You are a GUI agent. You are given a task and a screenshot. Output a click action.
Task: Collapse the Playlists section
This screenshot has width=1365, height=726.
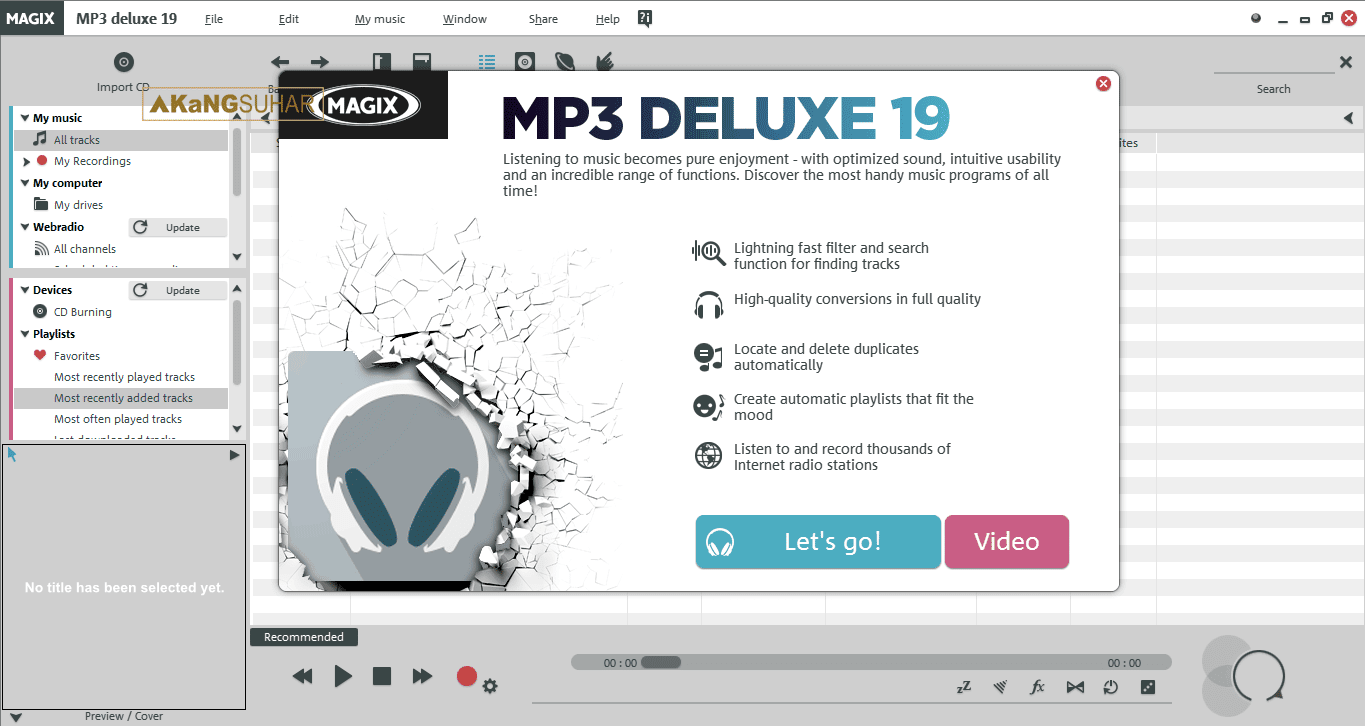tap(25, 334)
